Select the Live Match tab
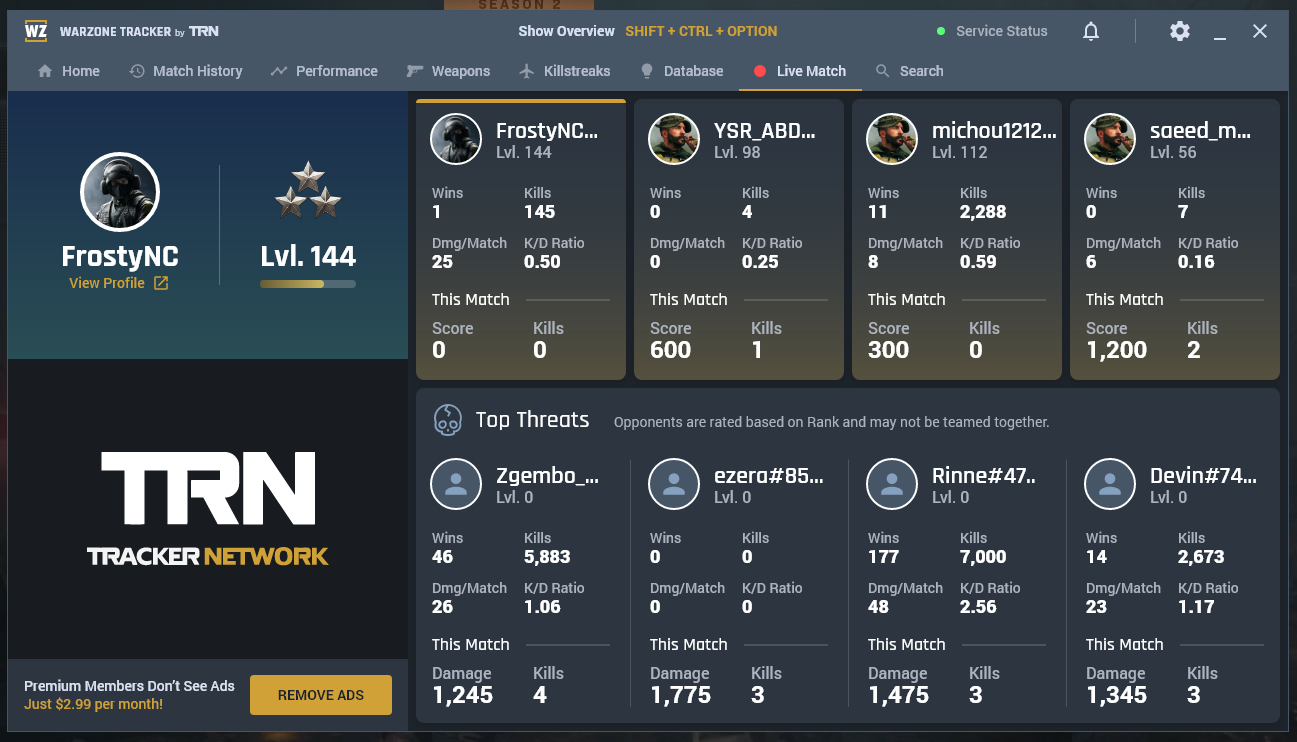Image resolution: width=1297 pixels, height=742 pixels. click(800, 71)
